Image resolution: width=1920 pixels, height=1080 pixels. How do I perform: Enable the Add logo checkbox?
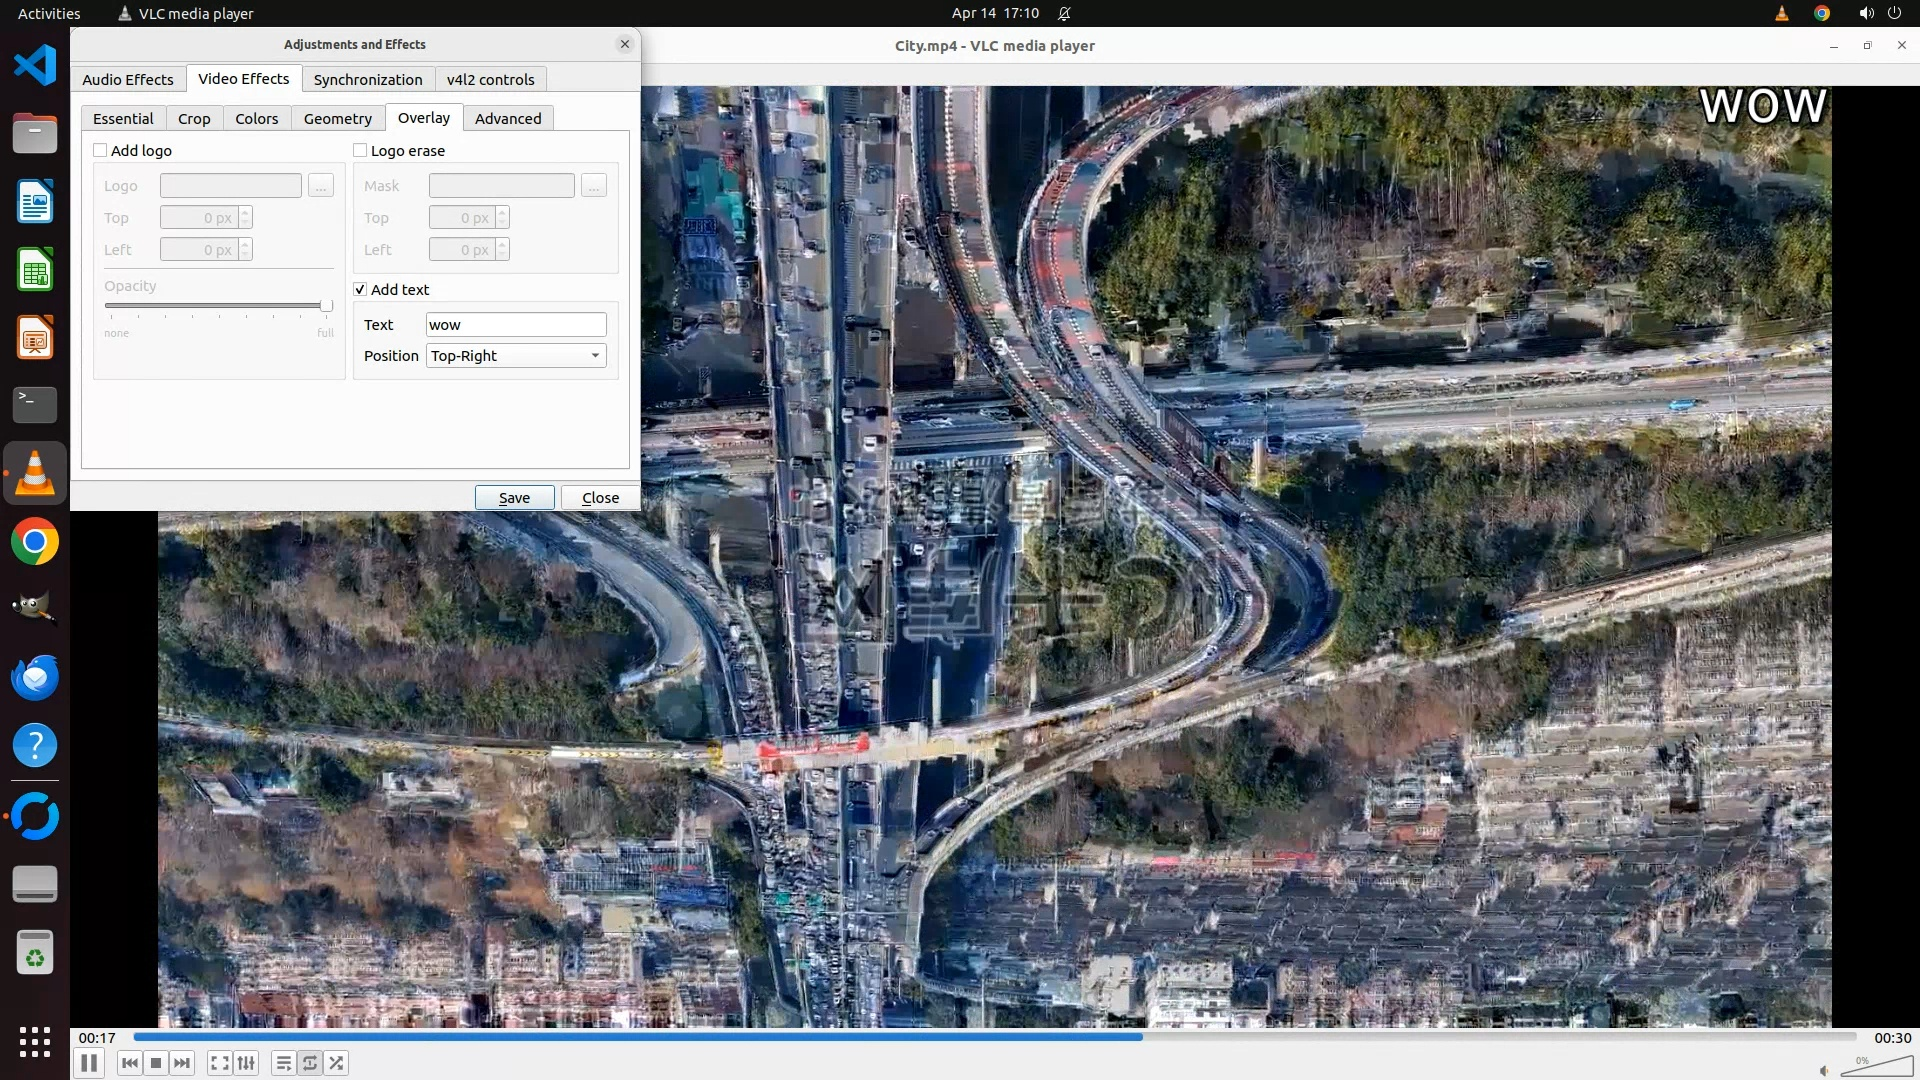click(x=100, y=150)
